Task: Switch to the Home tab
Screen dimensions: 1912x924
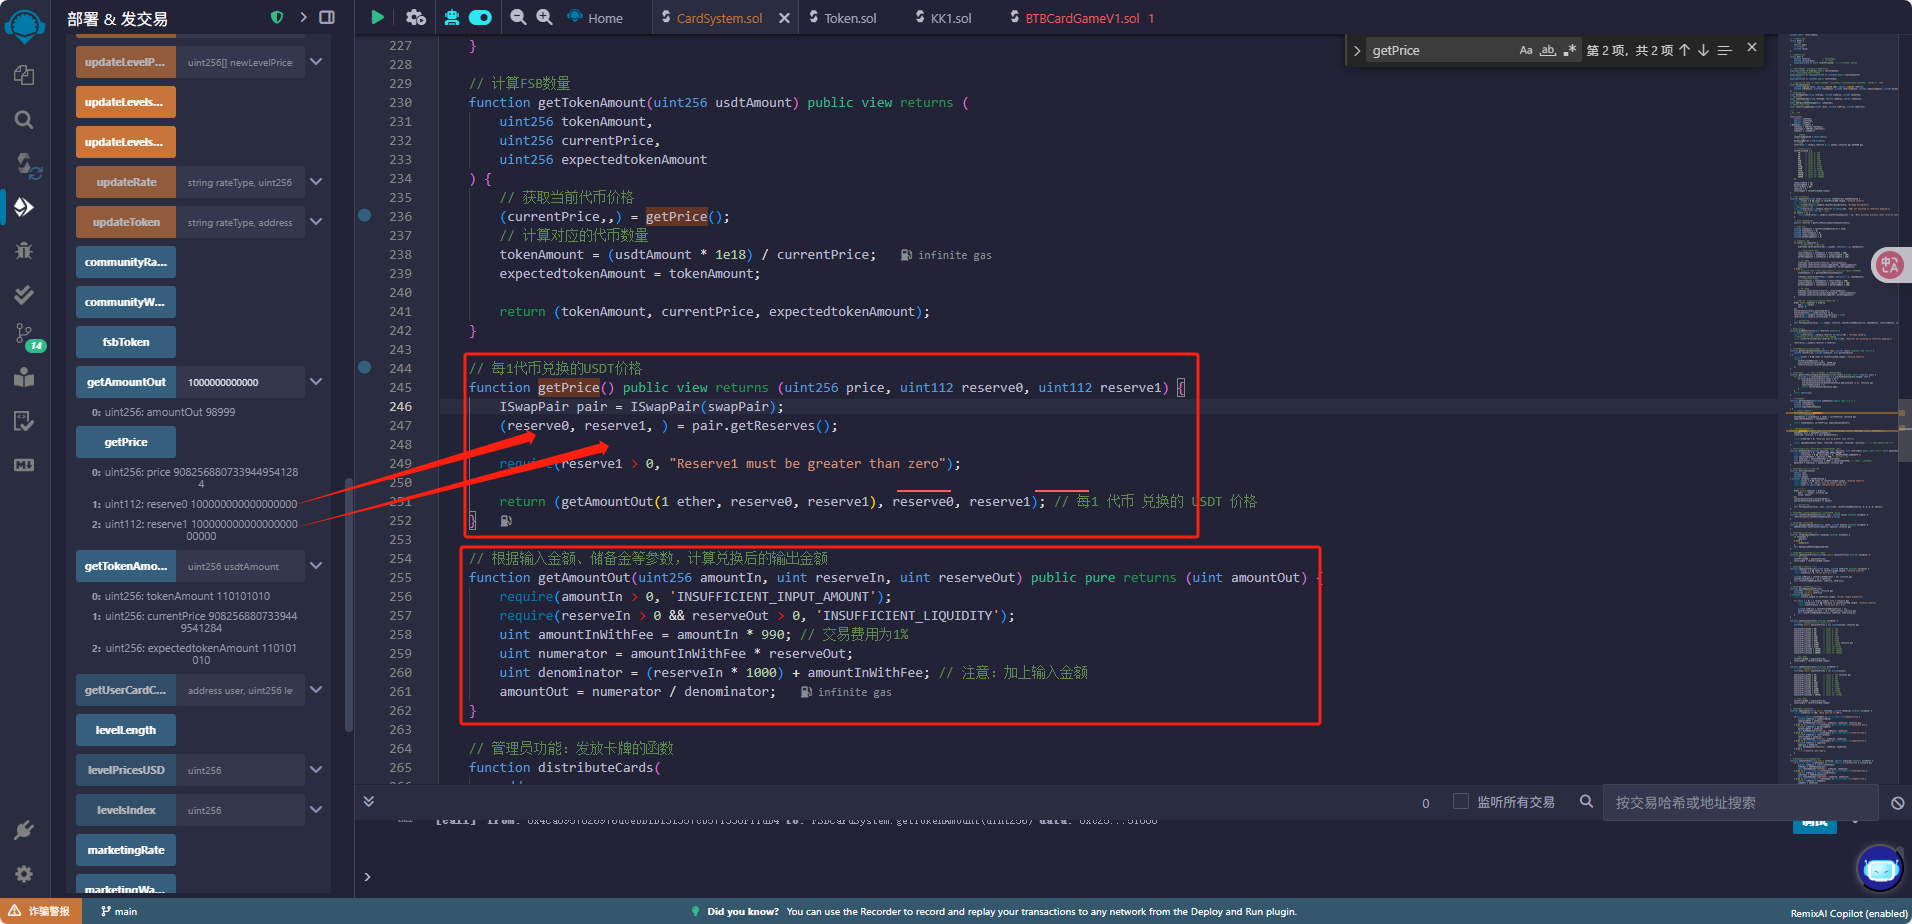Action: click(595, 18)
